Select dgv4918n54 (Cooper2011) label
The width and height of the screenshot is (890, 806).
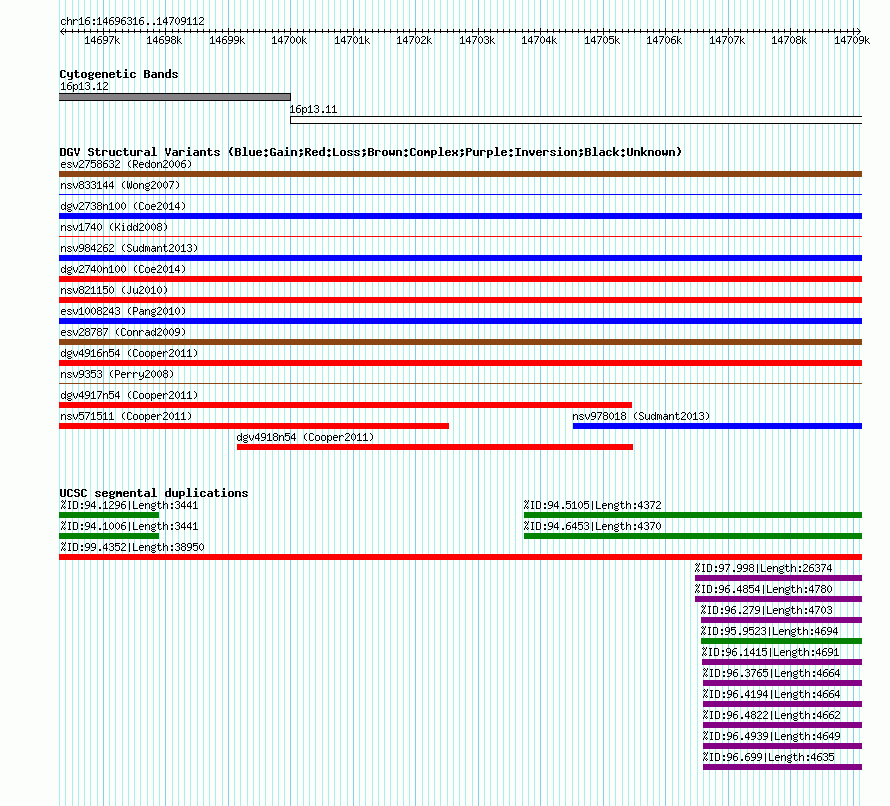[305, 438]
